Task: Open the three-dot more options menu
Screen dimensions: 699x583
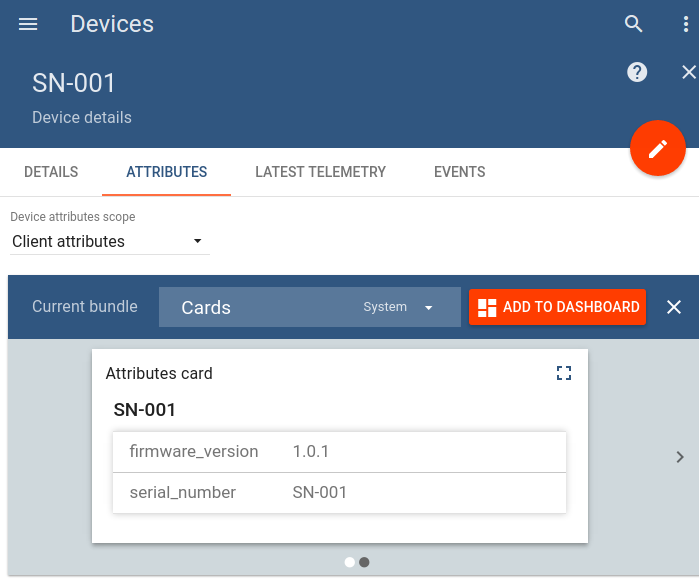Action: (686, 24)
